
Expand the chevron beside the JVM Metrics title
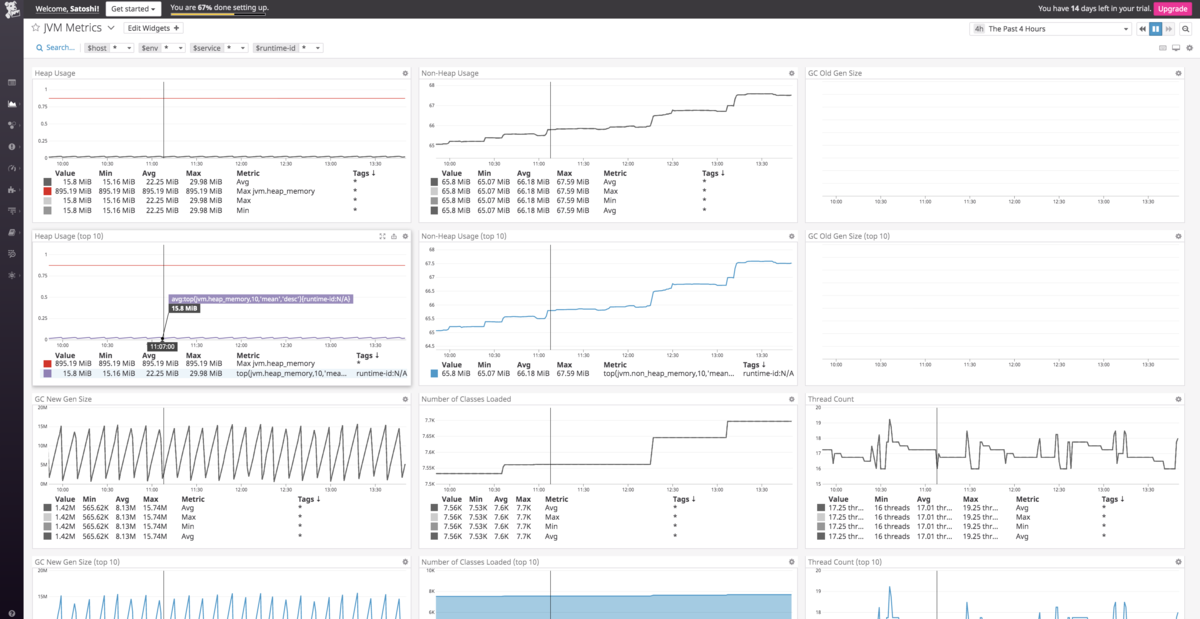tap(112, 28)
